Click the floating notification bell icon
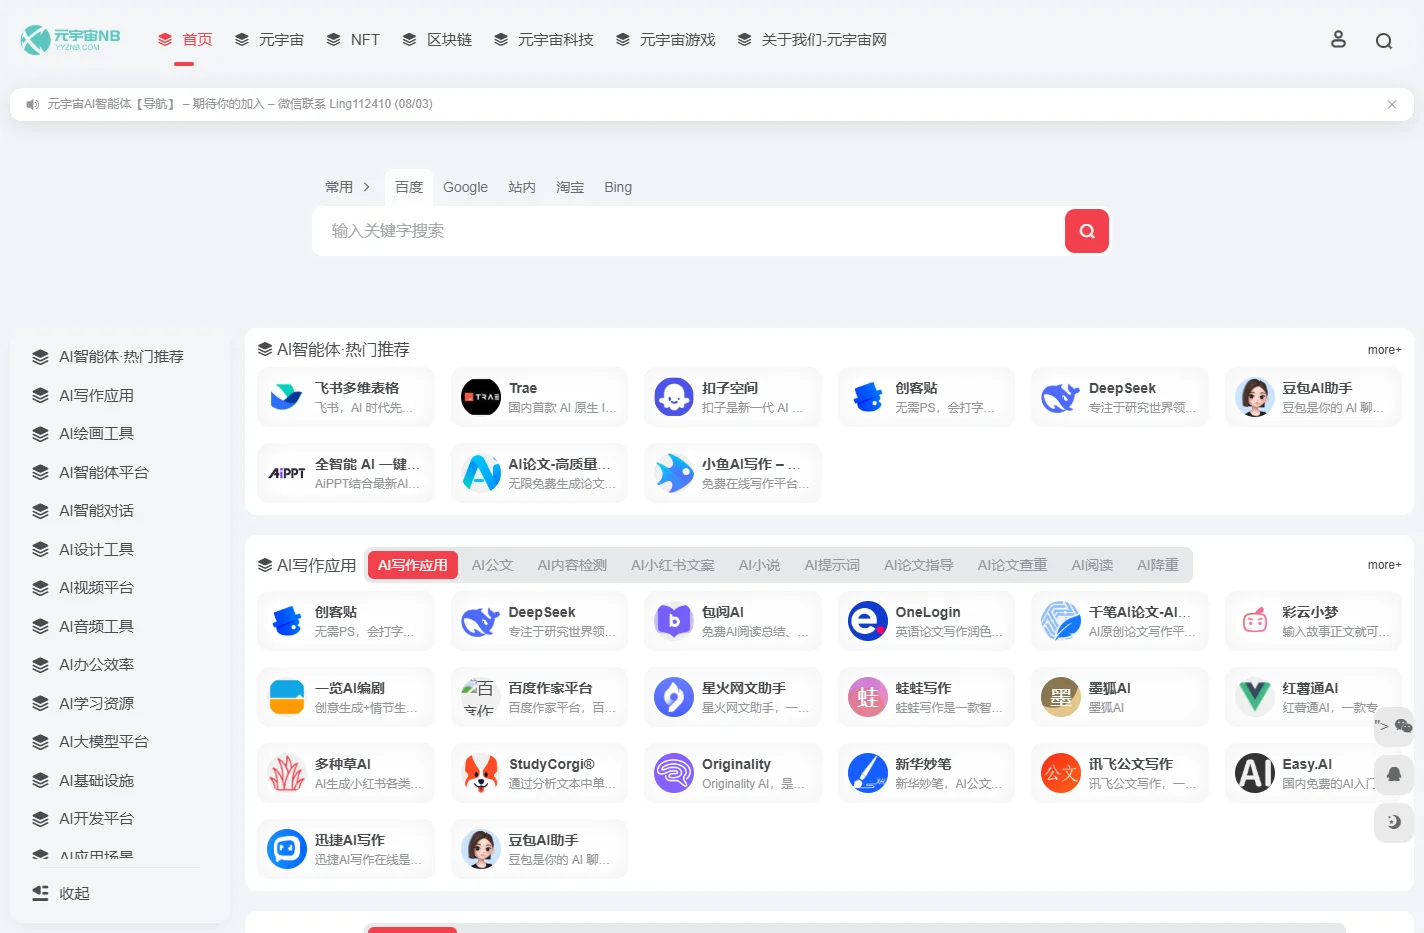 coord(1394,774)
